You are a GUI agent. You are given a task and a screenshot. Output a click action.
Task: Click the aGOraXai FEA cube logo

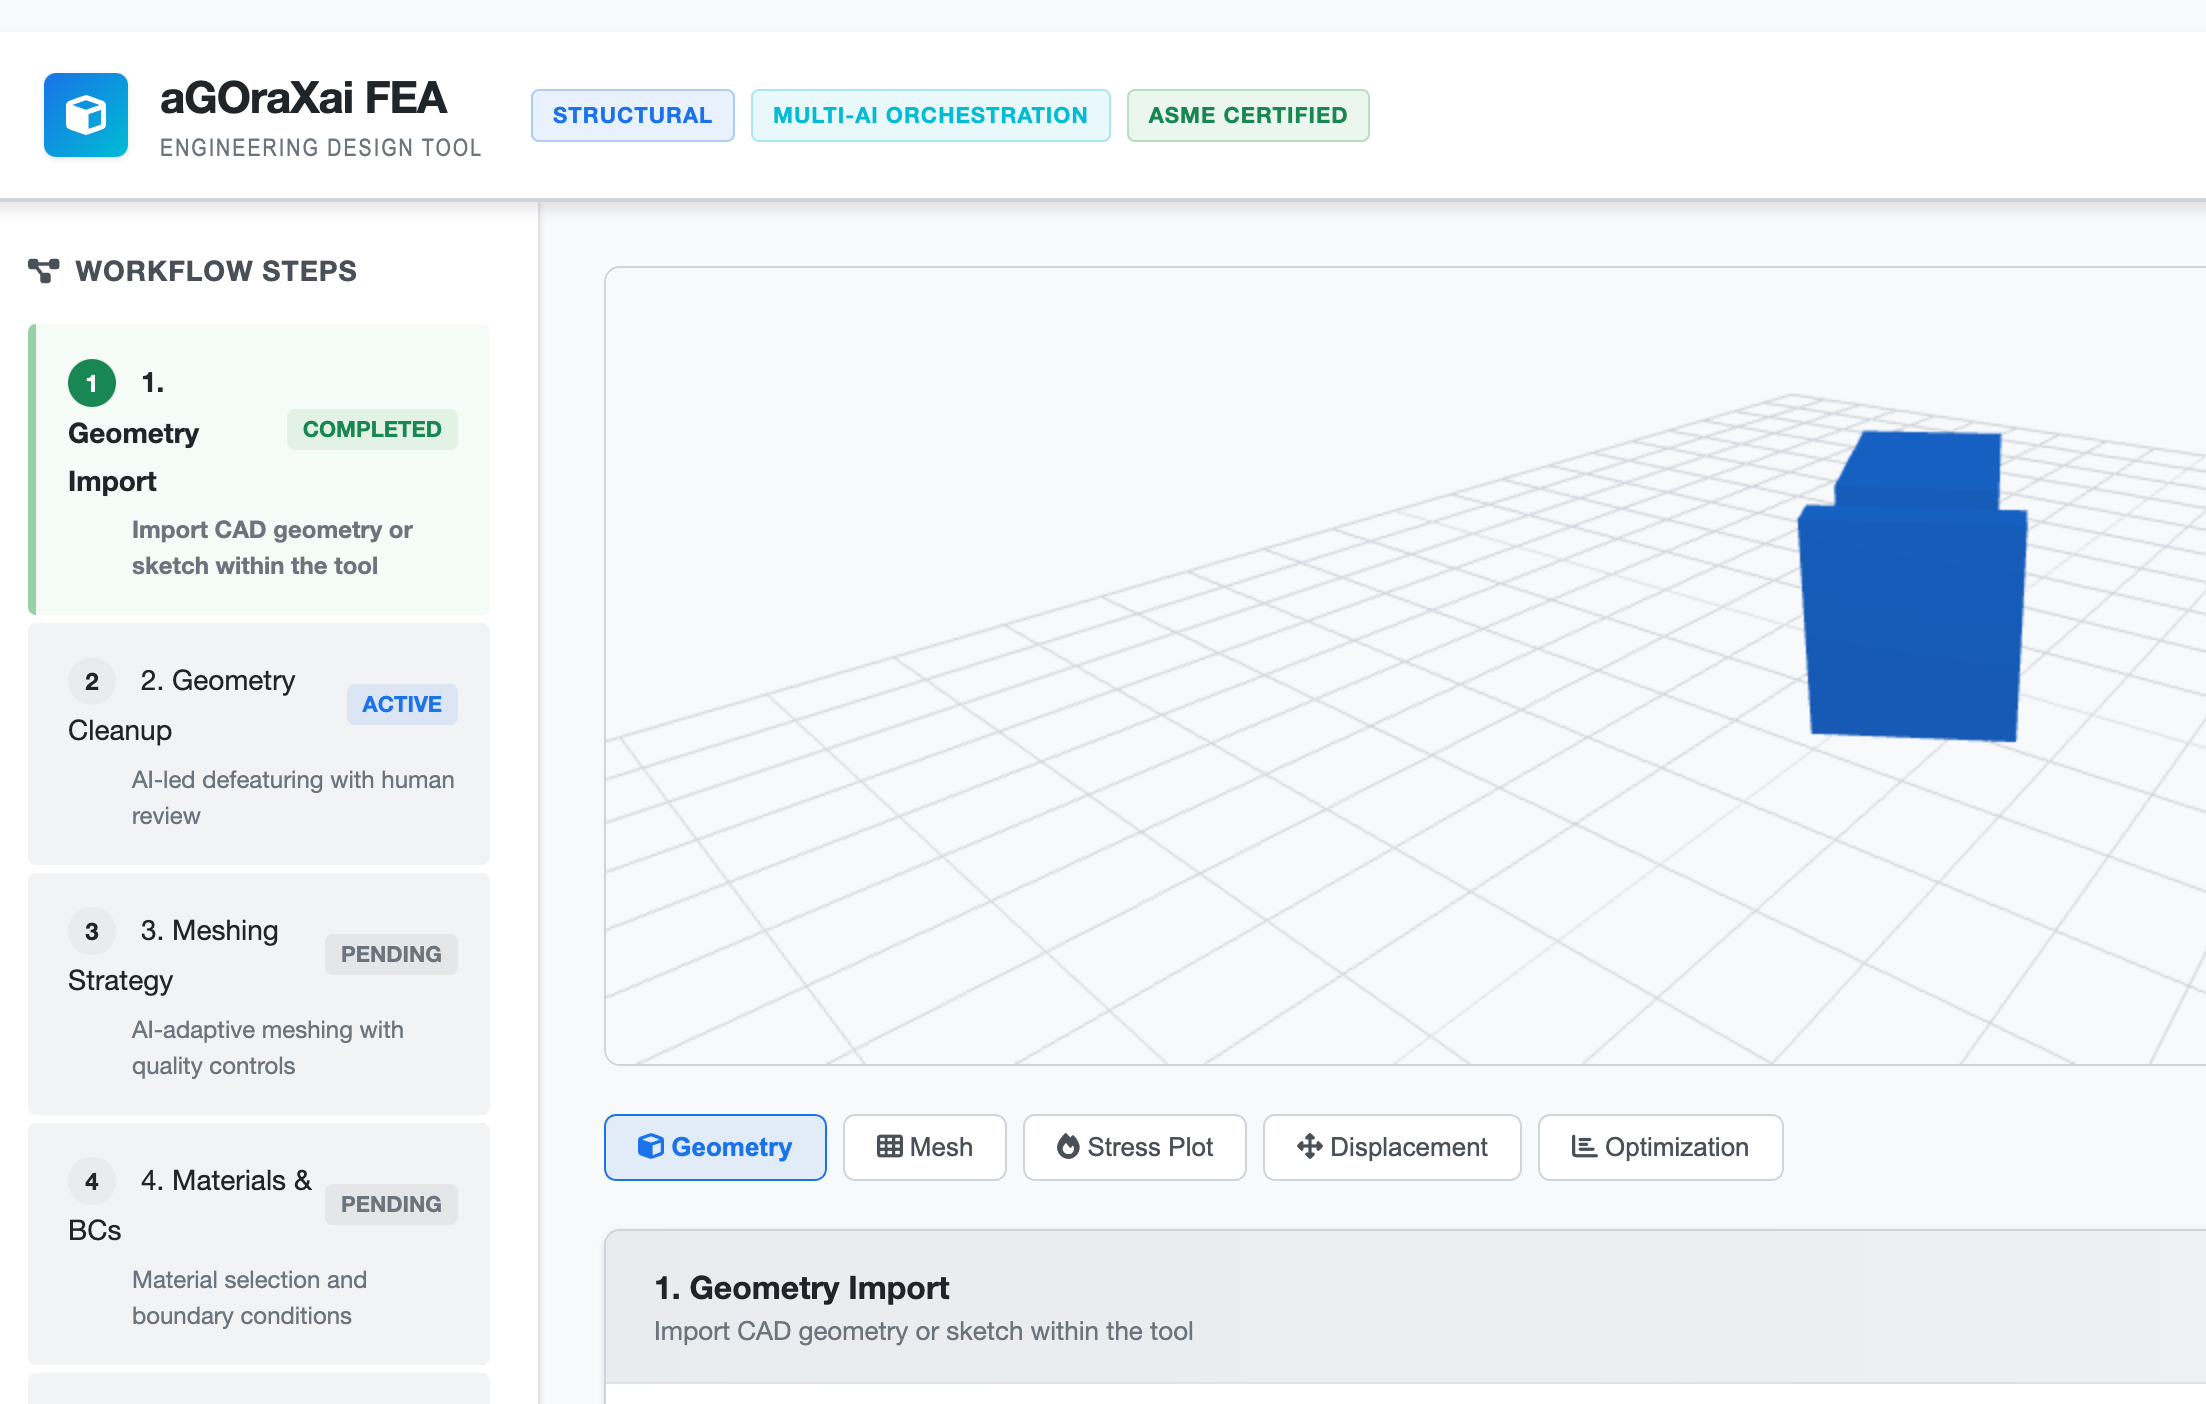click(86, 115)
